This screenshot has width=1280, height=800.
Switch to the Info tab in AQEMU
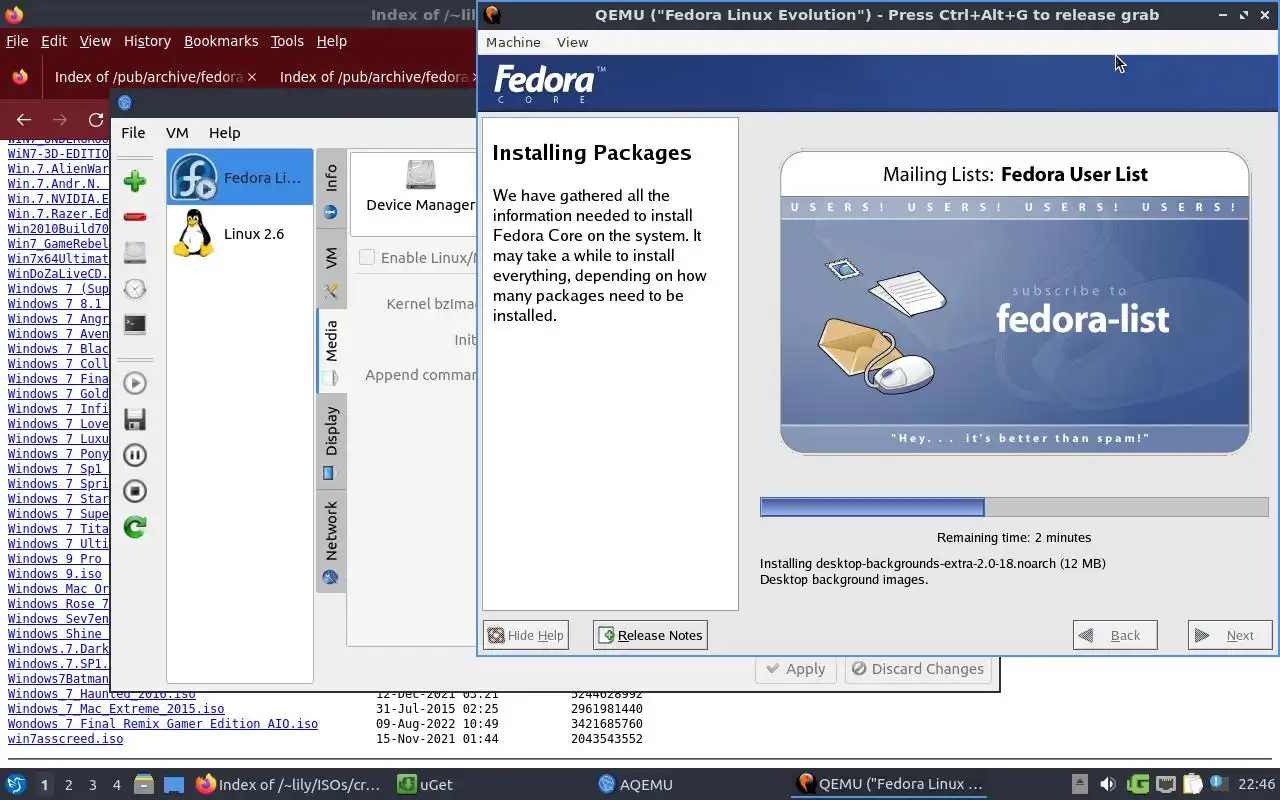[x=331, y=190]
